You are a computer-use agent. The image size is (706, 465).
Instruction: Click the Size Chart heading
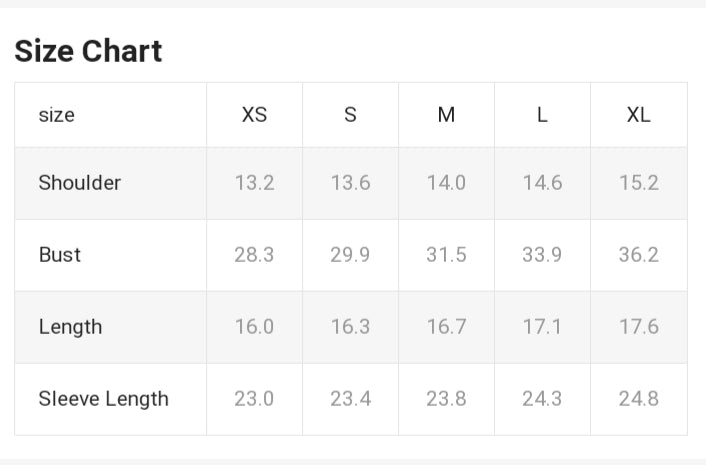click(88, 51)
